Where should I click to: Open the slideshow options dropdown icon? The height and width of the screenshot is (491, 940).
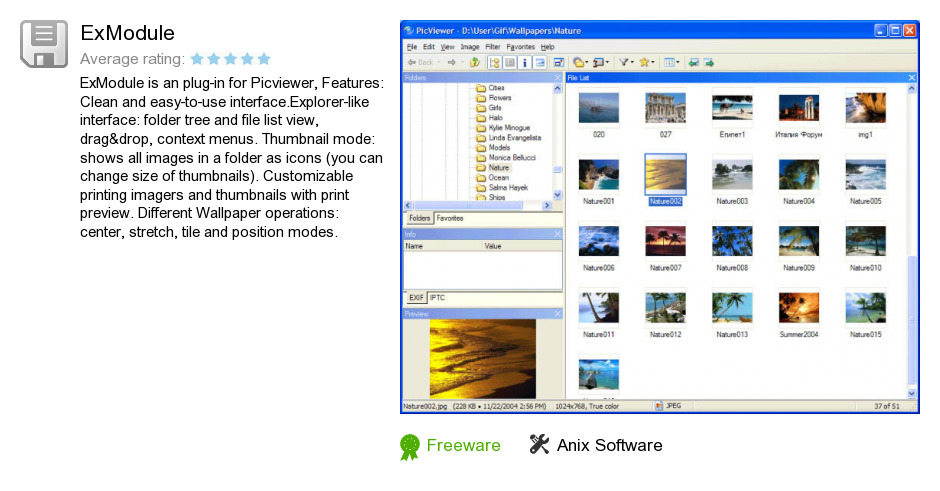(x=601, y=62)
